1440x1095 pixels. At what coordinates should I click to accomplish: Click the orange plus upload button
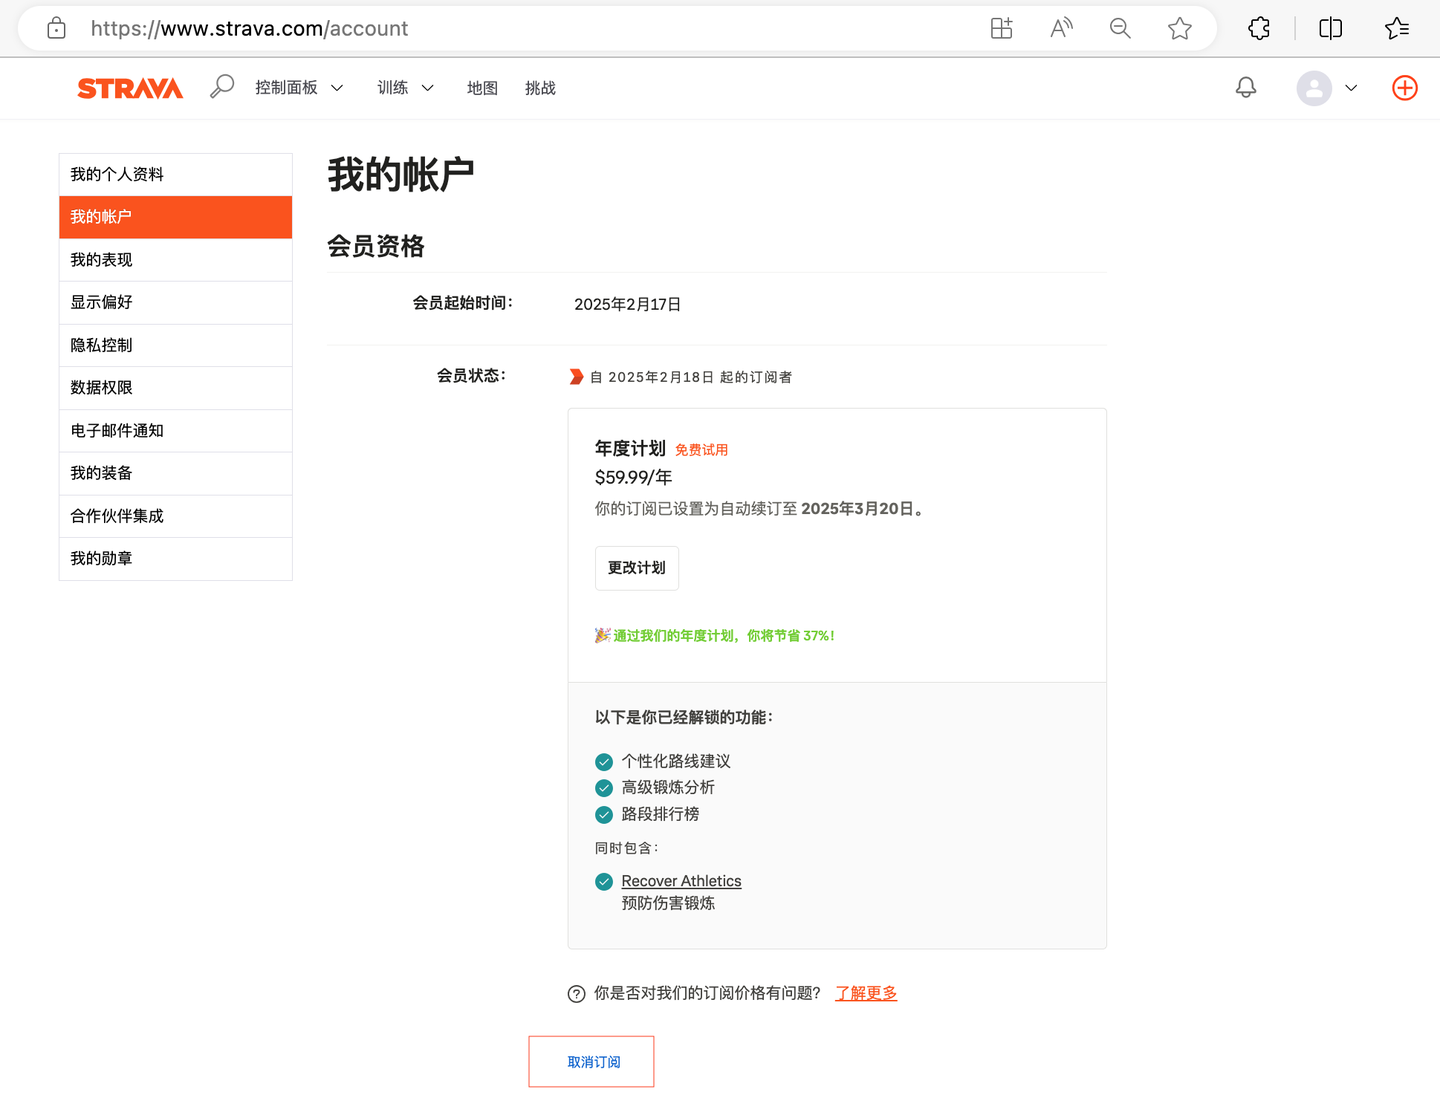[1404, 88]
